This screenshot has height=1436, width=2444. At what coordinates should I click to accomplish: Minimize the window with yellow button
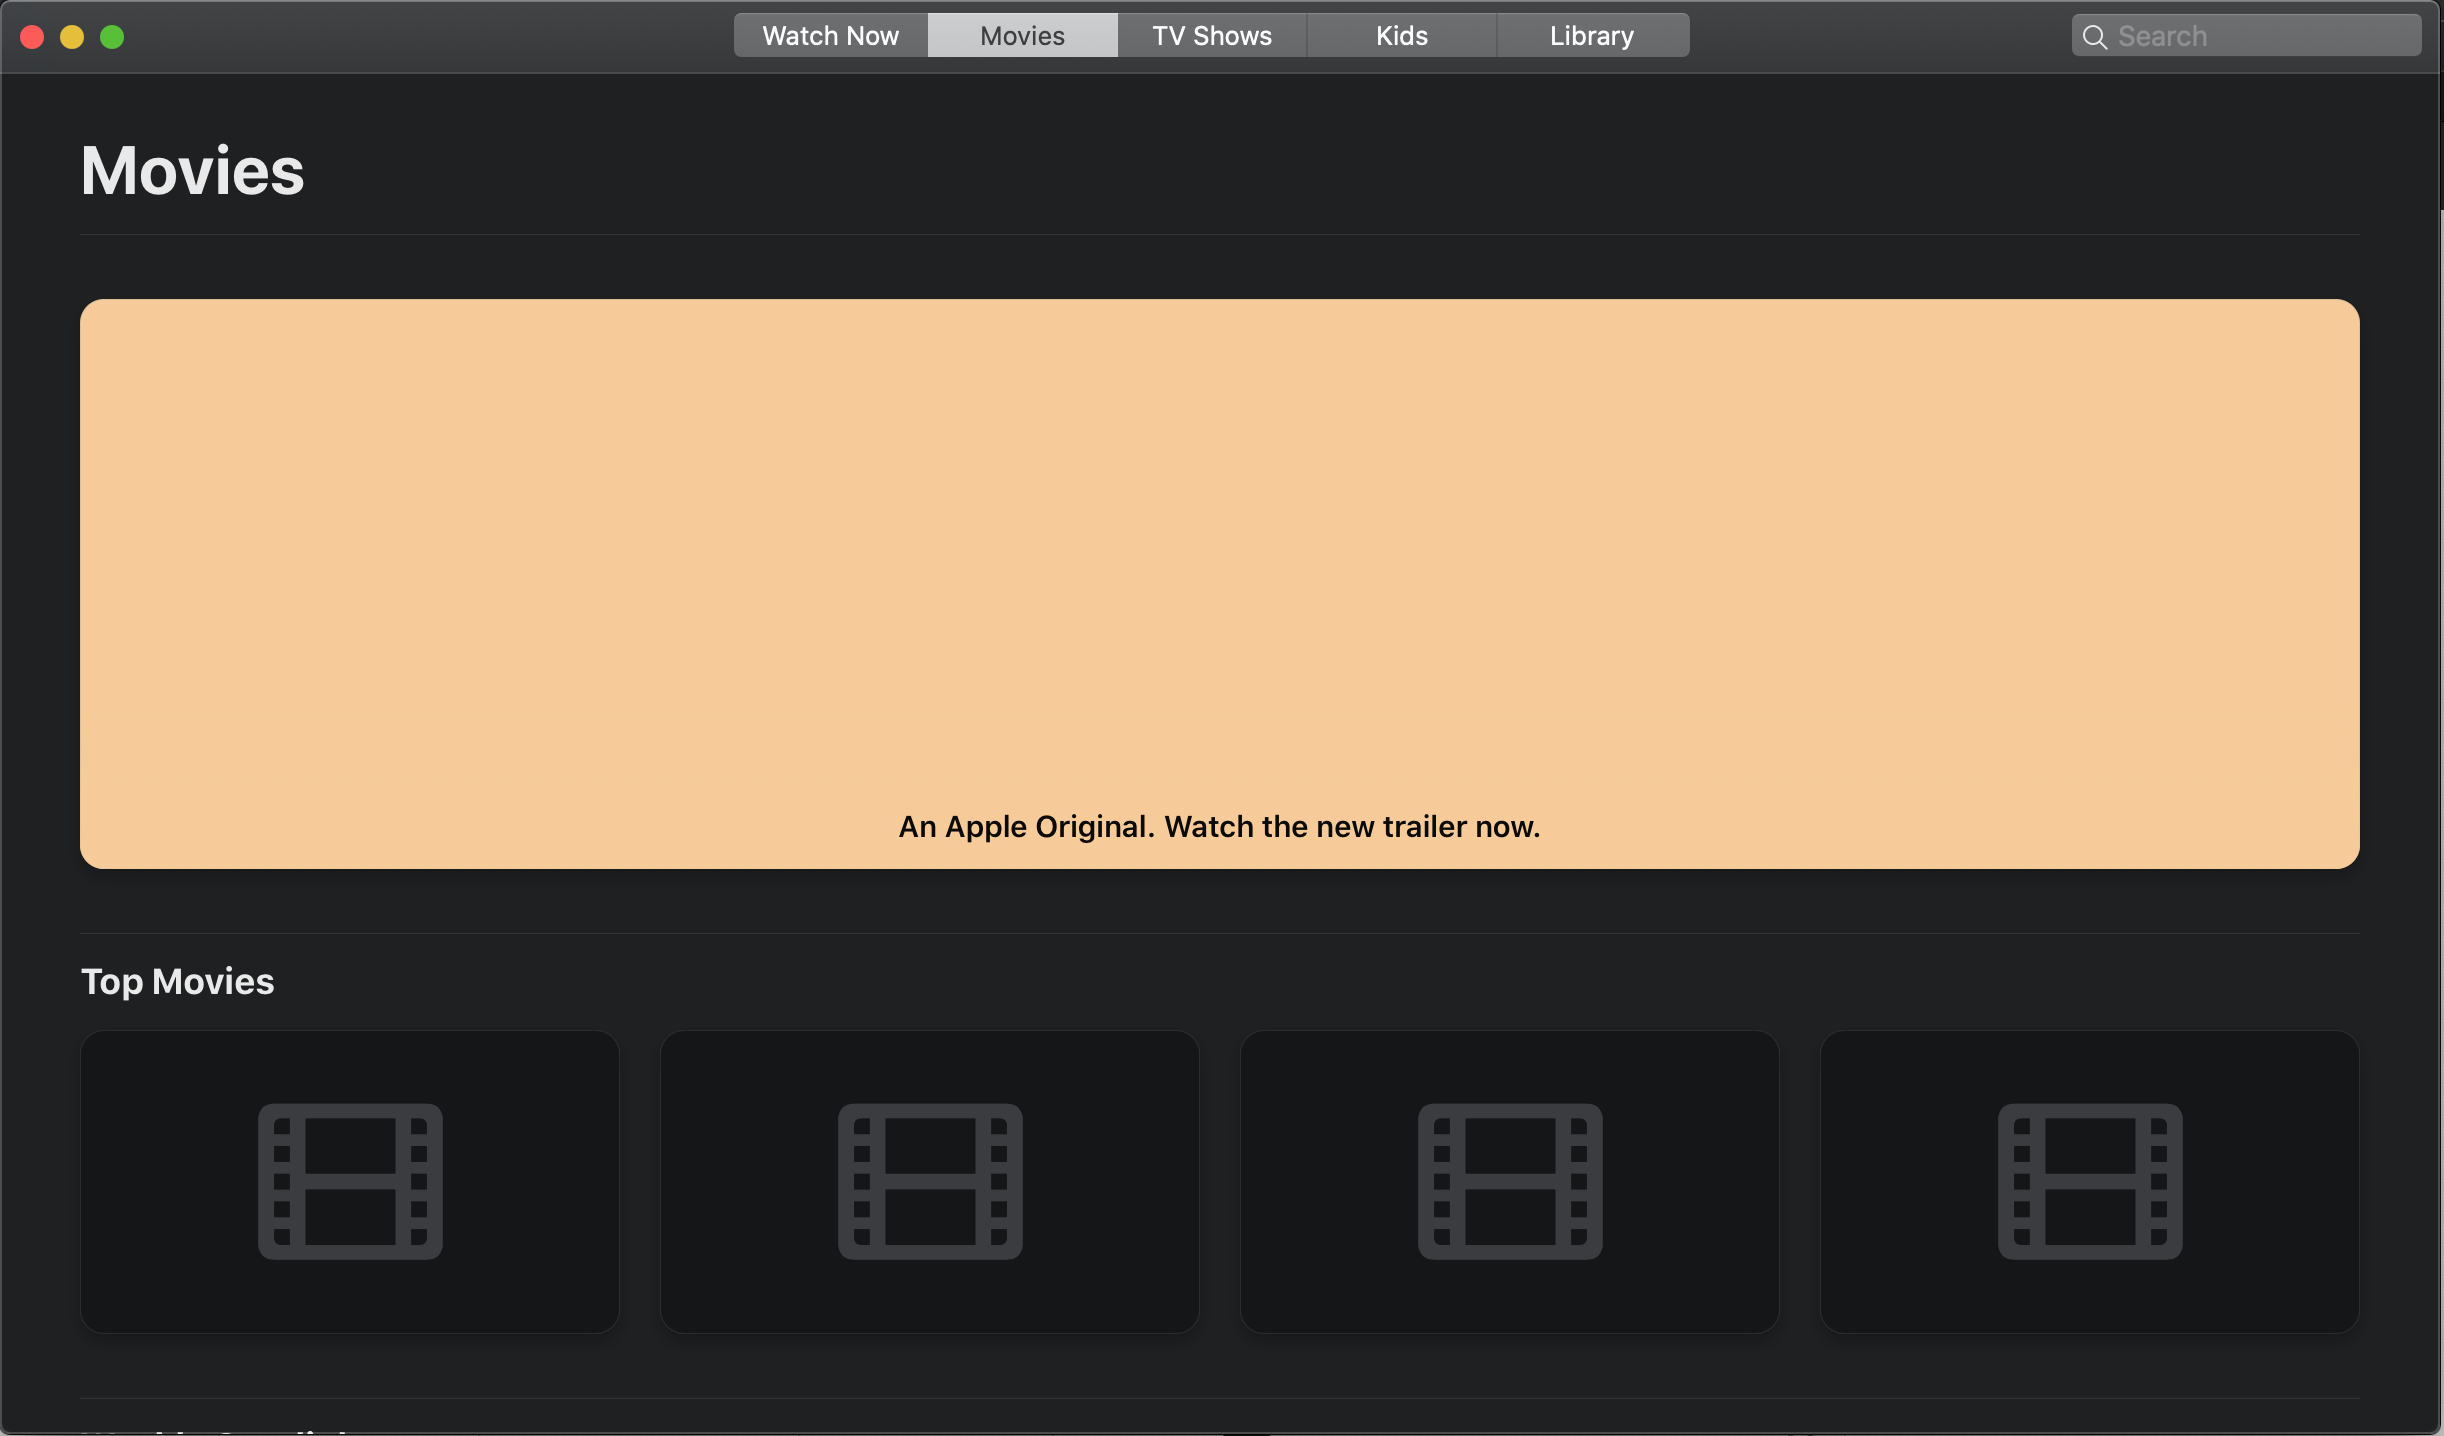click(x=72, y=37)
